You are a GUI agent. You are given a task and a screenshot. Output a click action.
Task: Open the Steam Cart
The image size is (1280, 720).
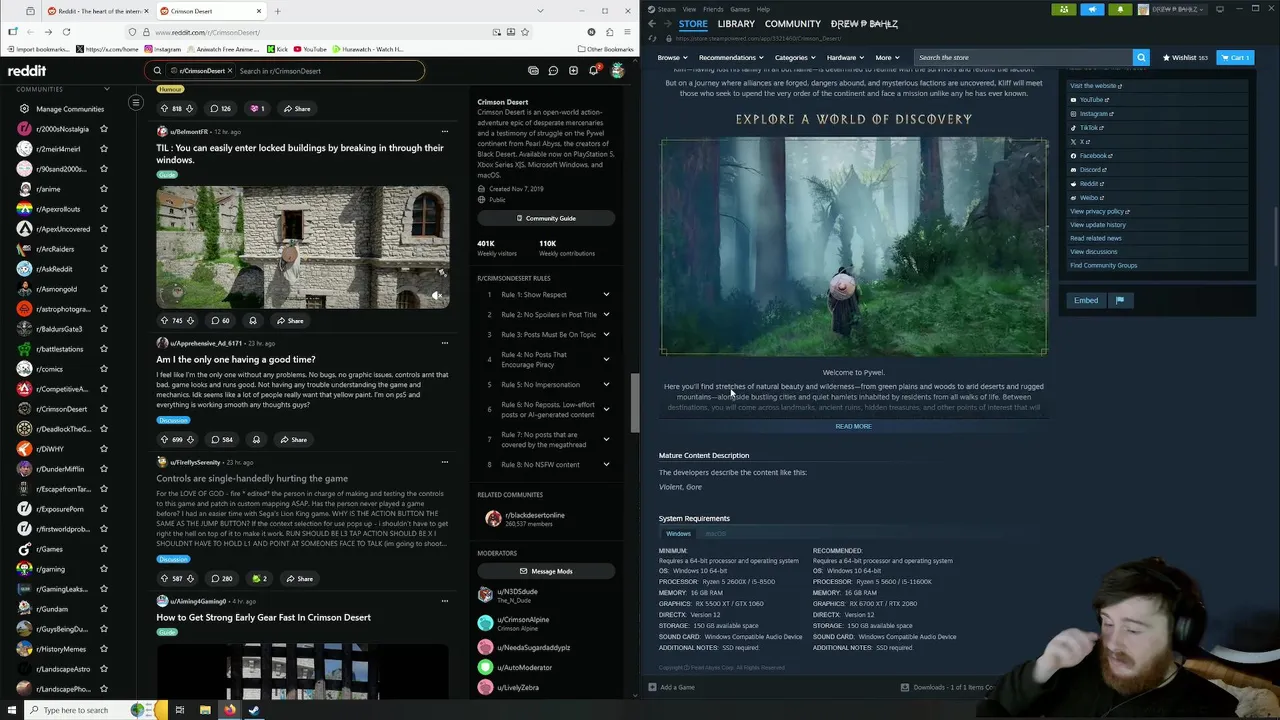click(1235, 58)
